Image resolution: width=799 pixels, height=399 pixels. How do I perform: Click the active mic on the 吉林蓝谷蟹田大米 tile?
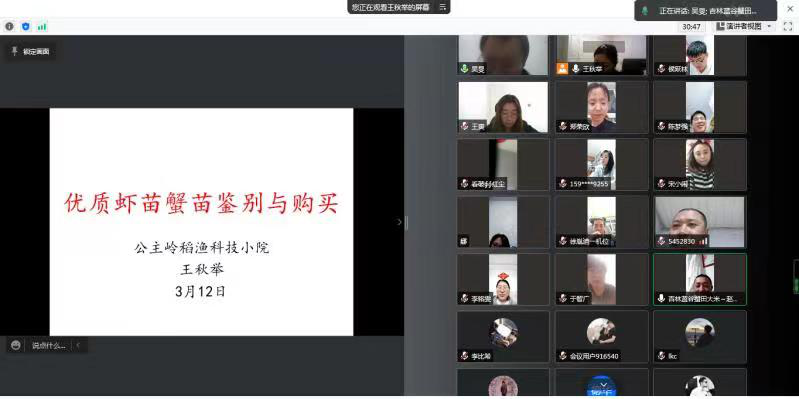[661, 299]
